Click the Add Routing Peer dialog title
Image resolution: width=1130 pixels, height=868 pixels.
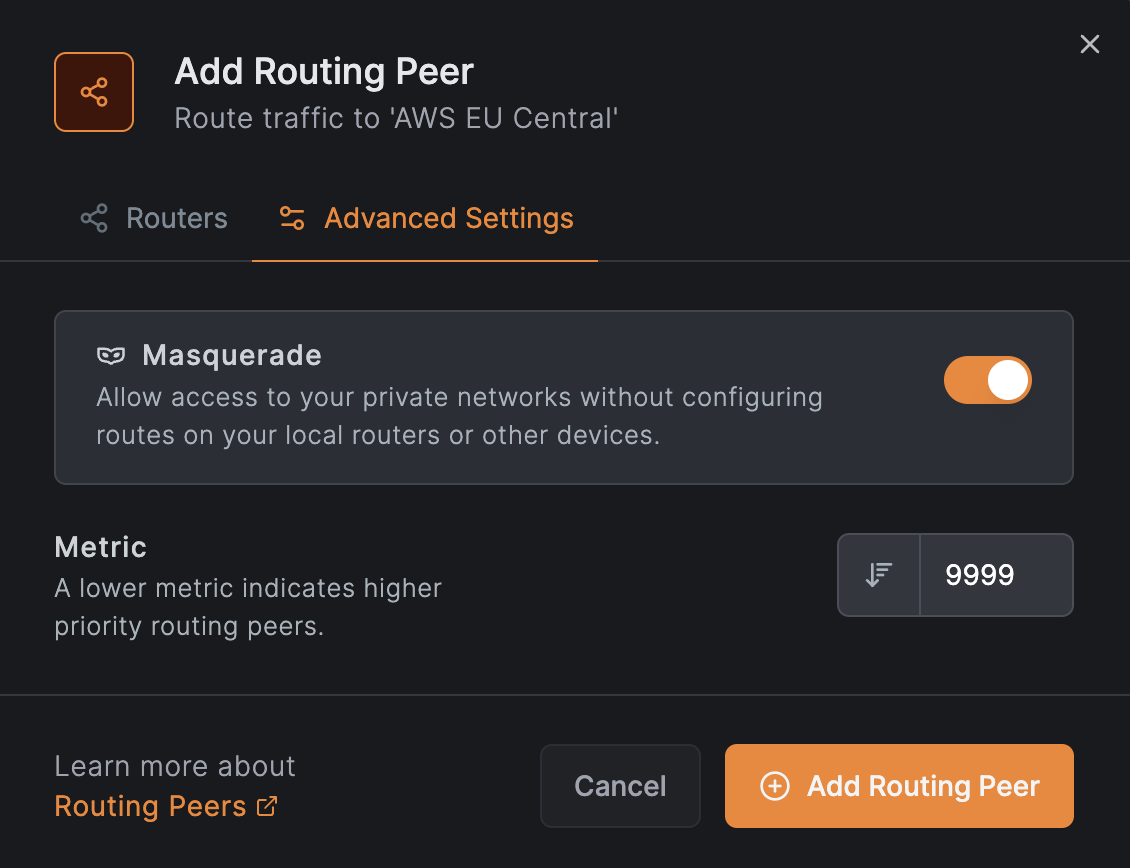pyautogui.click(x=324, y=71)
